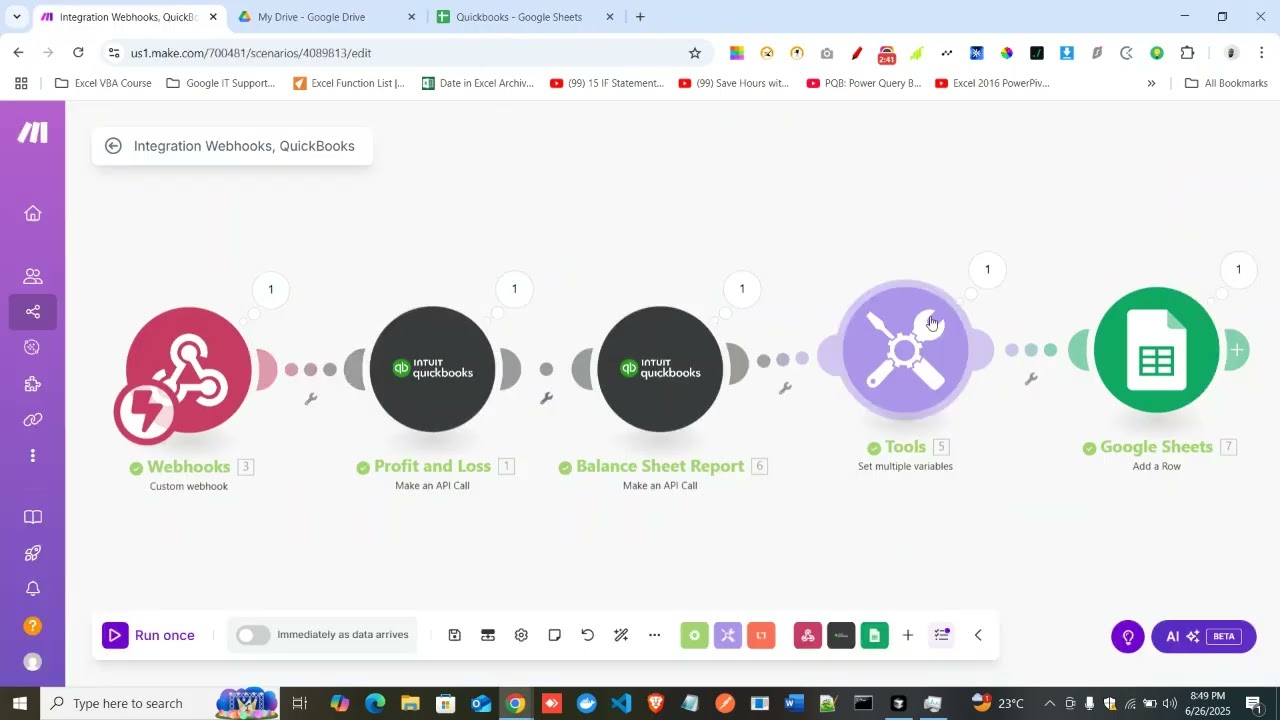This screenshot has width=1280, height=720.
Task: Click the auto-align magic wand icon
Action: click(621, 635)
